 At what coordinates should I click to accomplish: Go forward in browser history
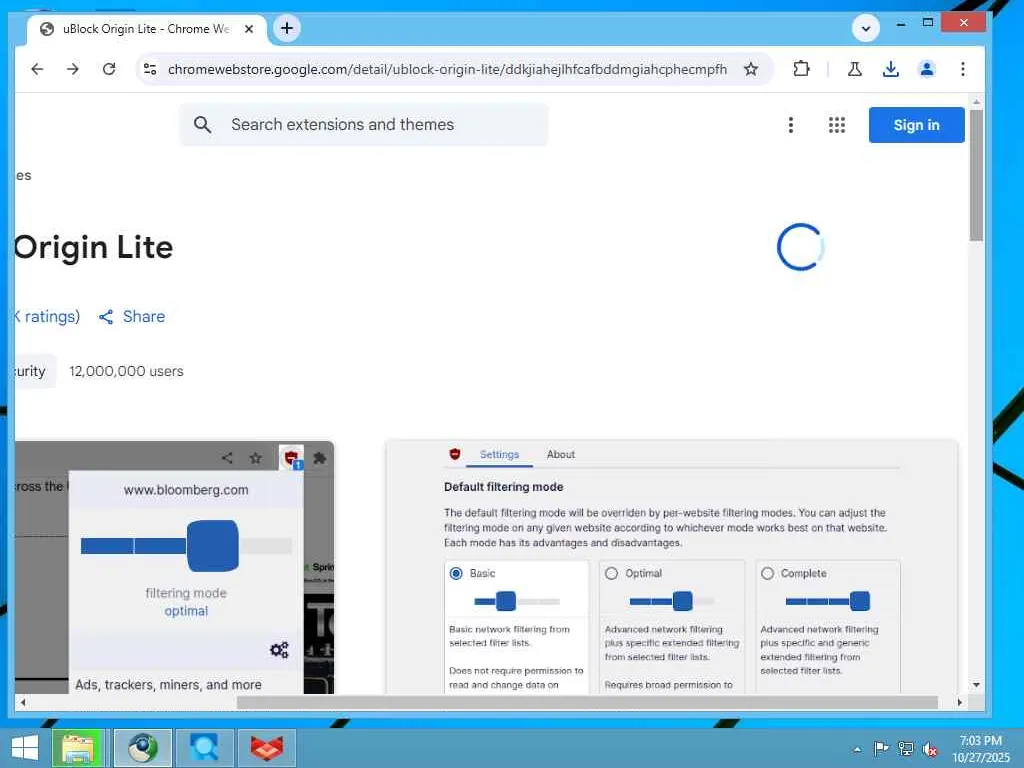click(x=73, y=69)
